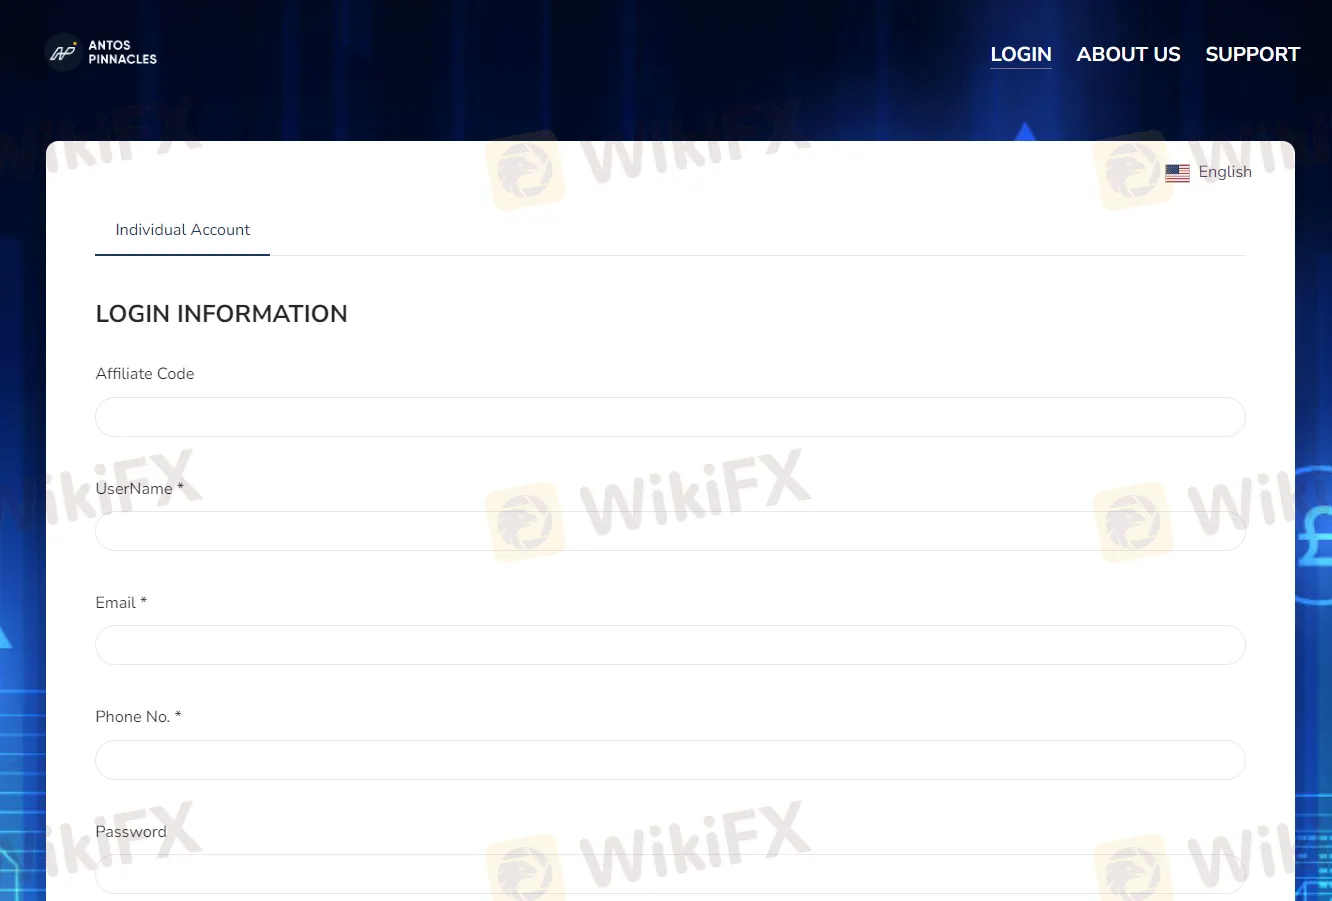Focus the Affiliate Code input field

(670, 417)
